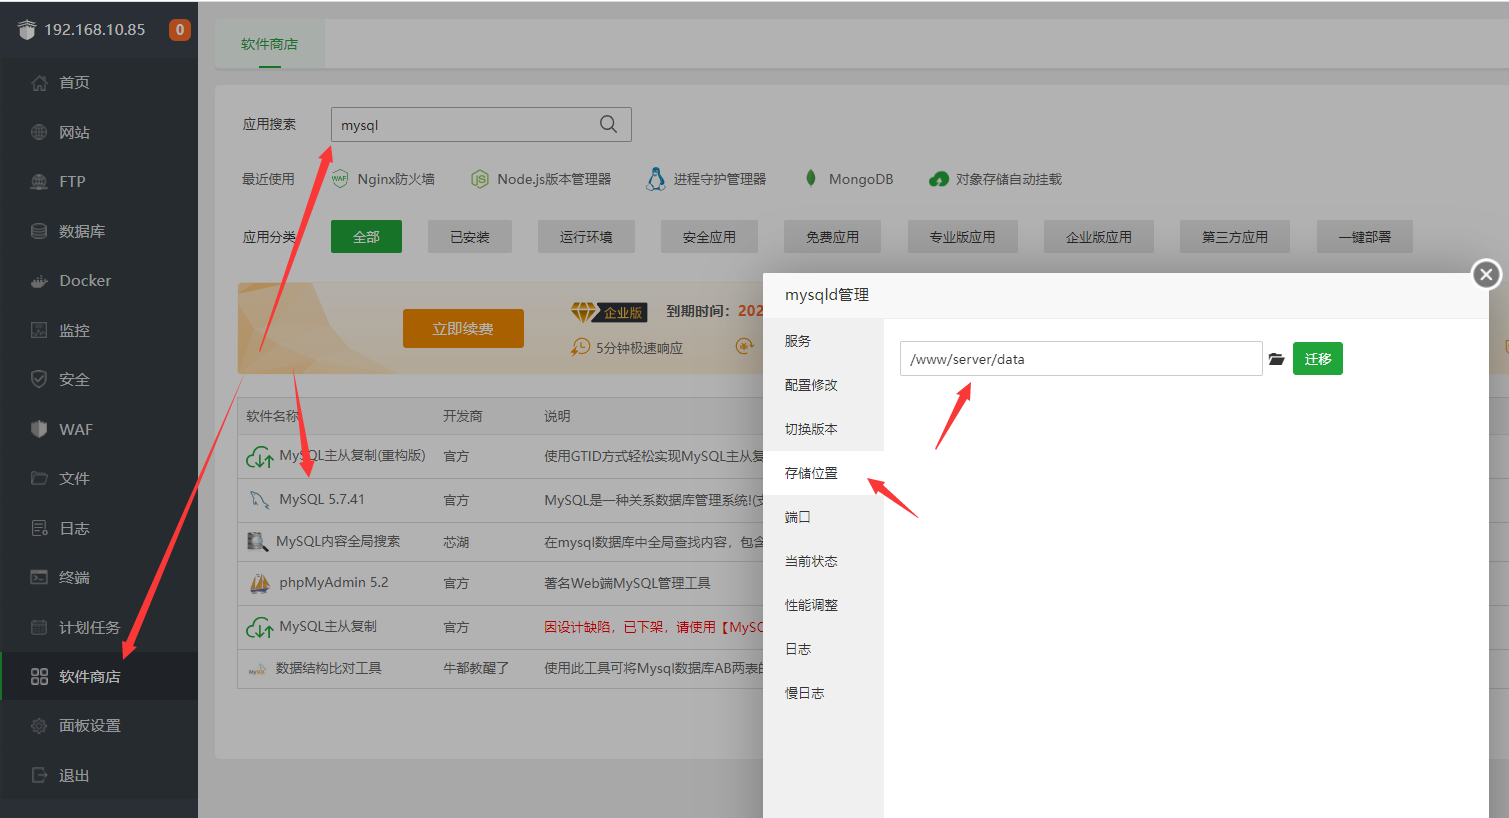Image resolution: width=1509 pixels, height=818 pixels.
Task: Select the 企业版应用 category filter
Action: [x=1099, y=237]
